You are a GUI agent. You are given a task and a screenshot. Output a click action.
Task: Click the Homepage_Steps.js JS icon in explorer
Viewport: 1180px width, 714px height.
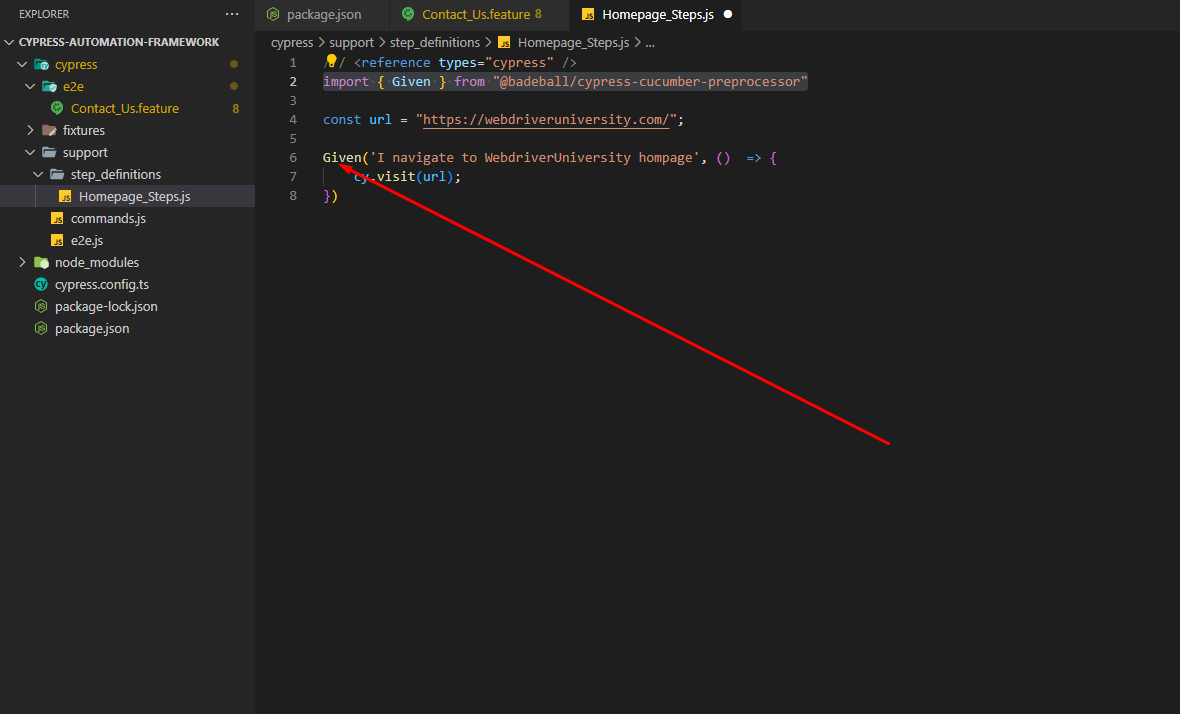click(65, 196)
